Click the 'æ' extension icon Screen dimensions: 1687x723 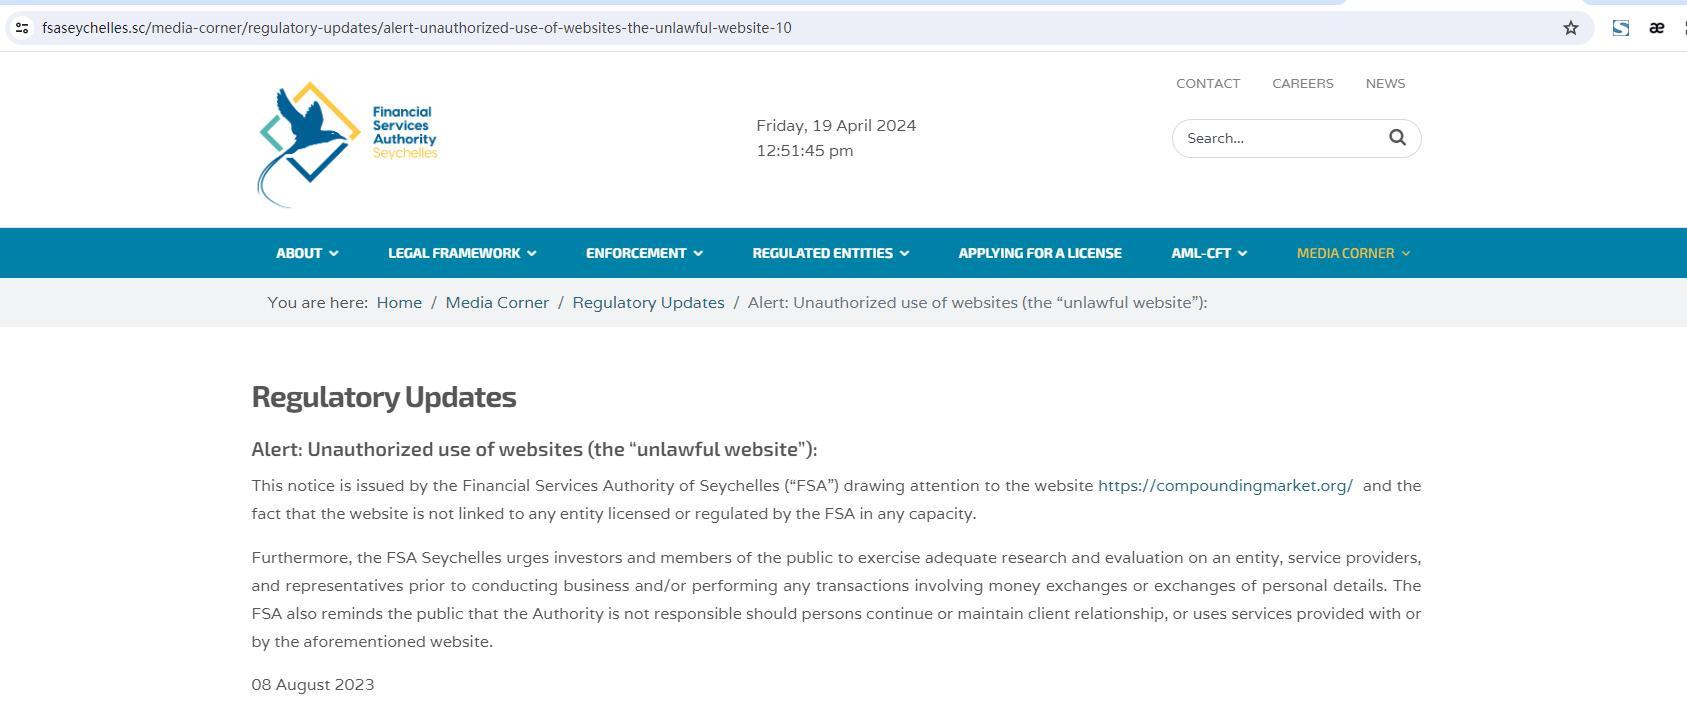tap(1656, 28)
